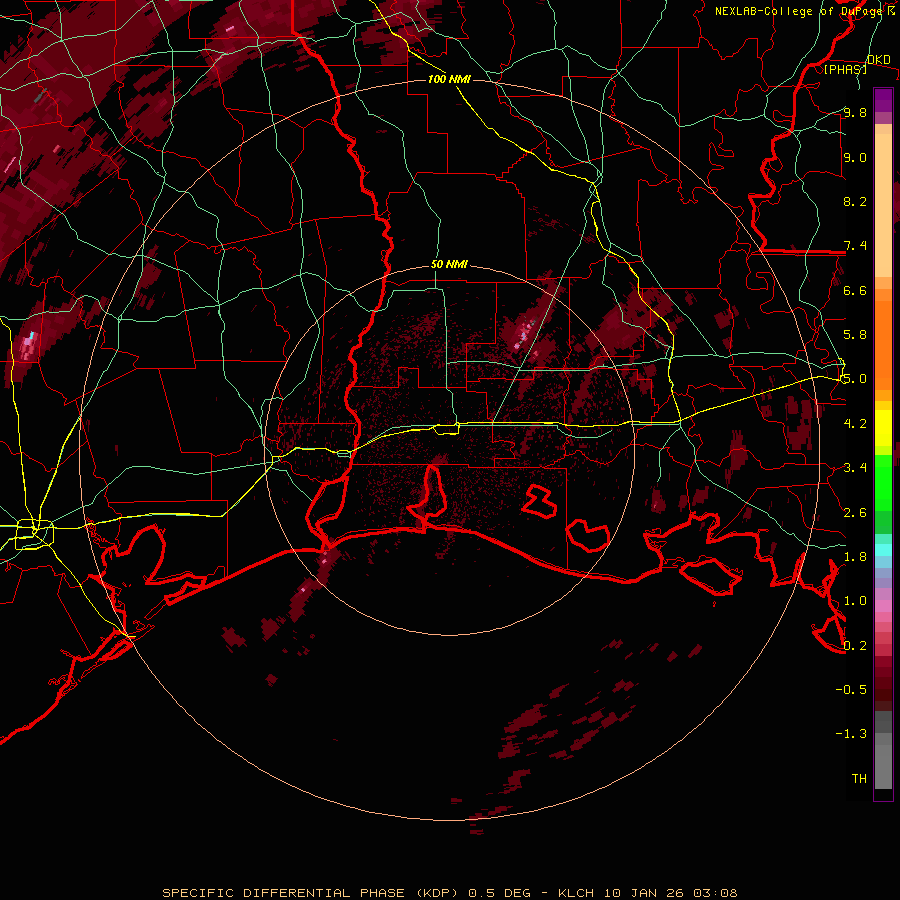This screenshot has width=900, height=900.
Task: Click the 7.4 legend value
Action: [855, 246]
